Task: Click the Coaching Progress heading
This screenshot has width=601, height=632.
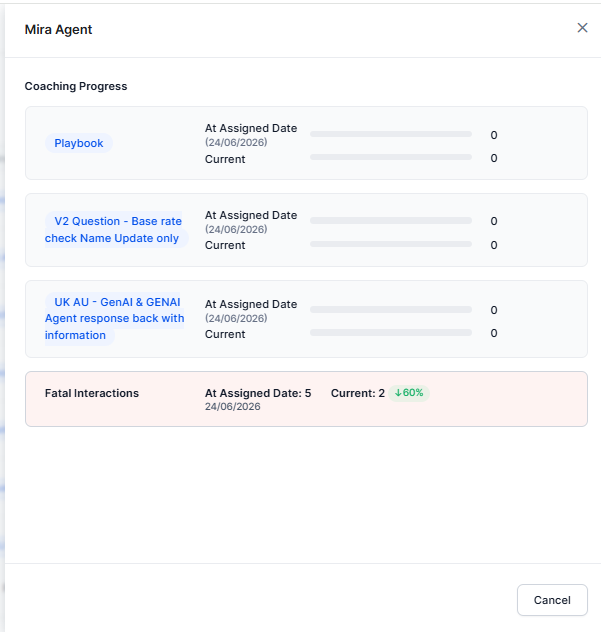Action: 76,86
